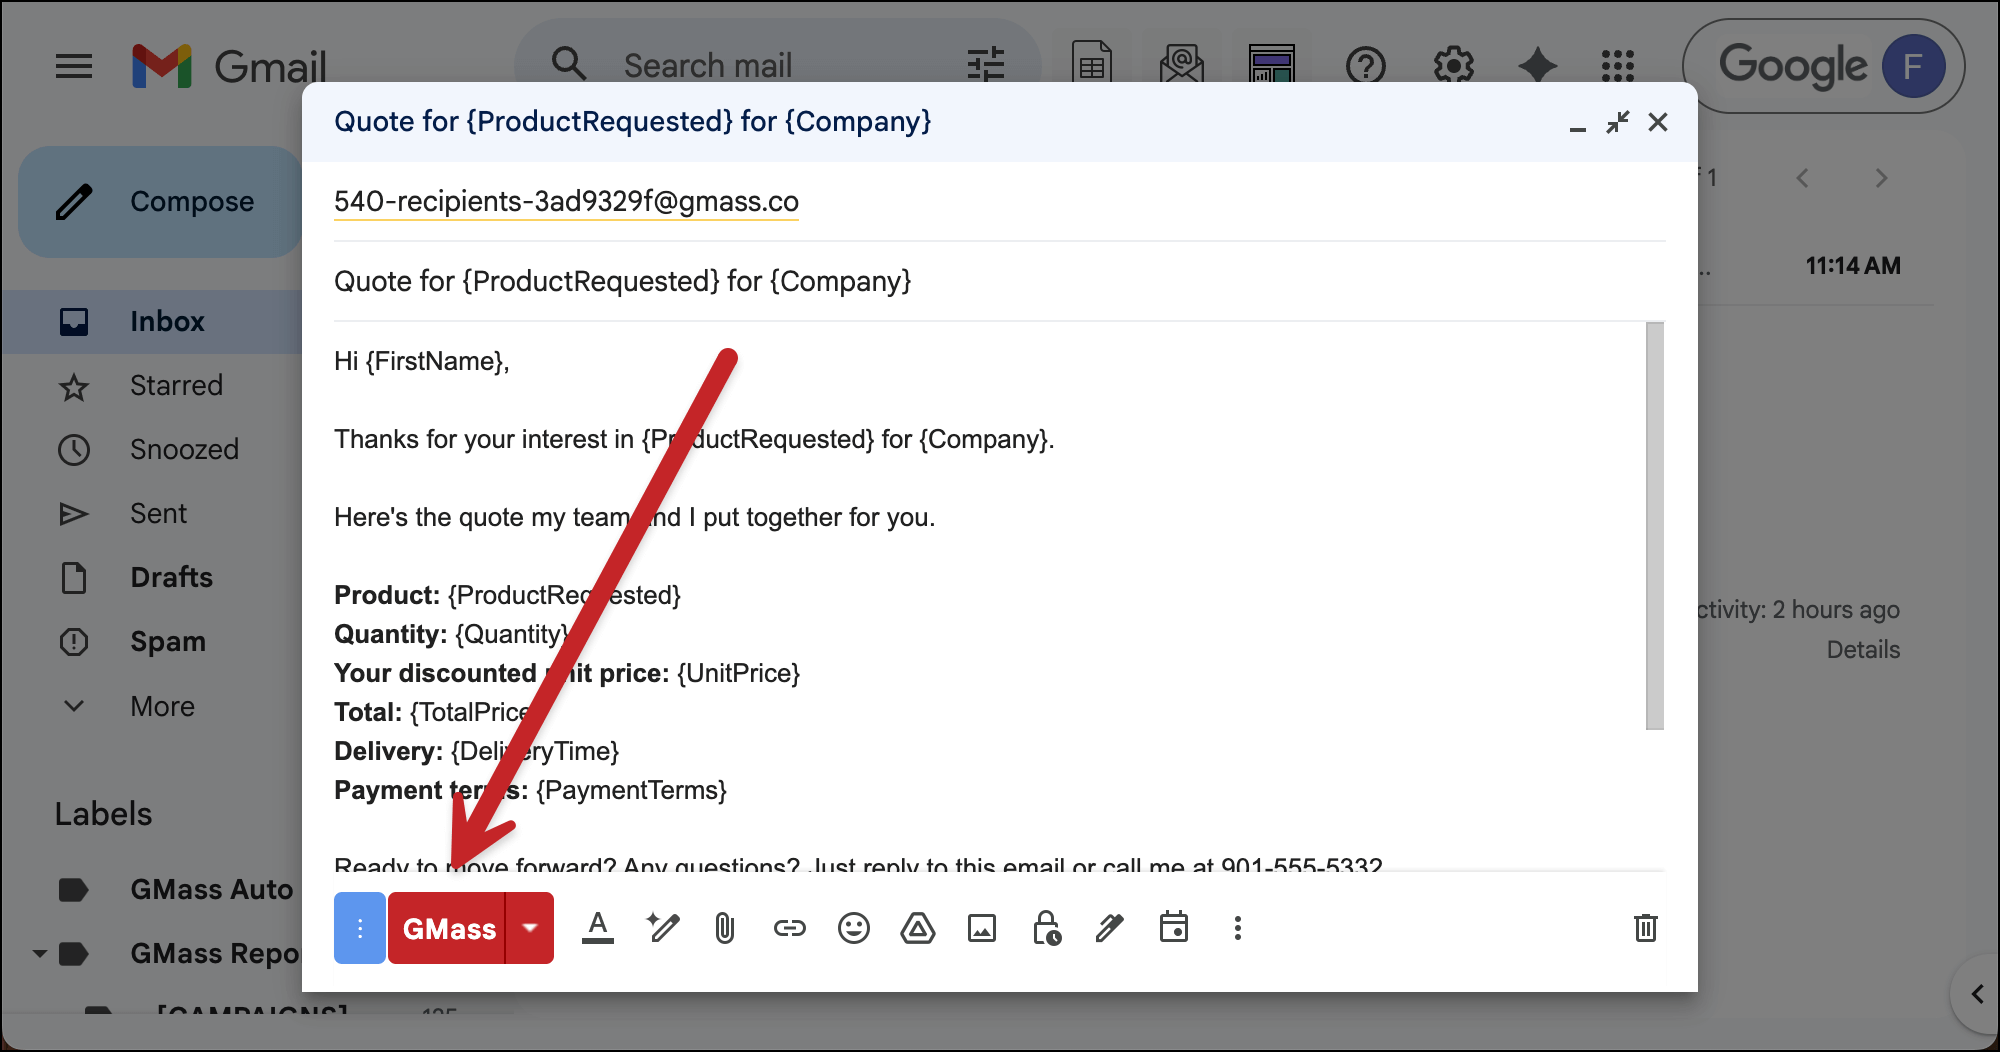This screenshot has height=1052, width=2000.
Task: Click the attach files paperclip icon
Action: [725, 929]
